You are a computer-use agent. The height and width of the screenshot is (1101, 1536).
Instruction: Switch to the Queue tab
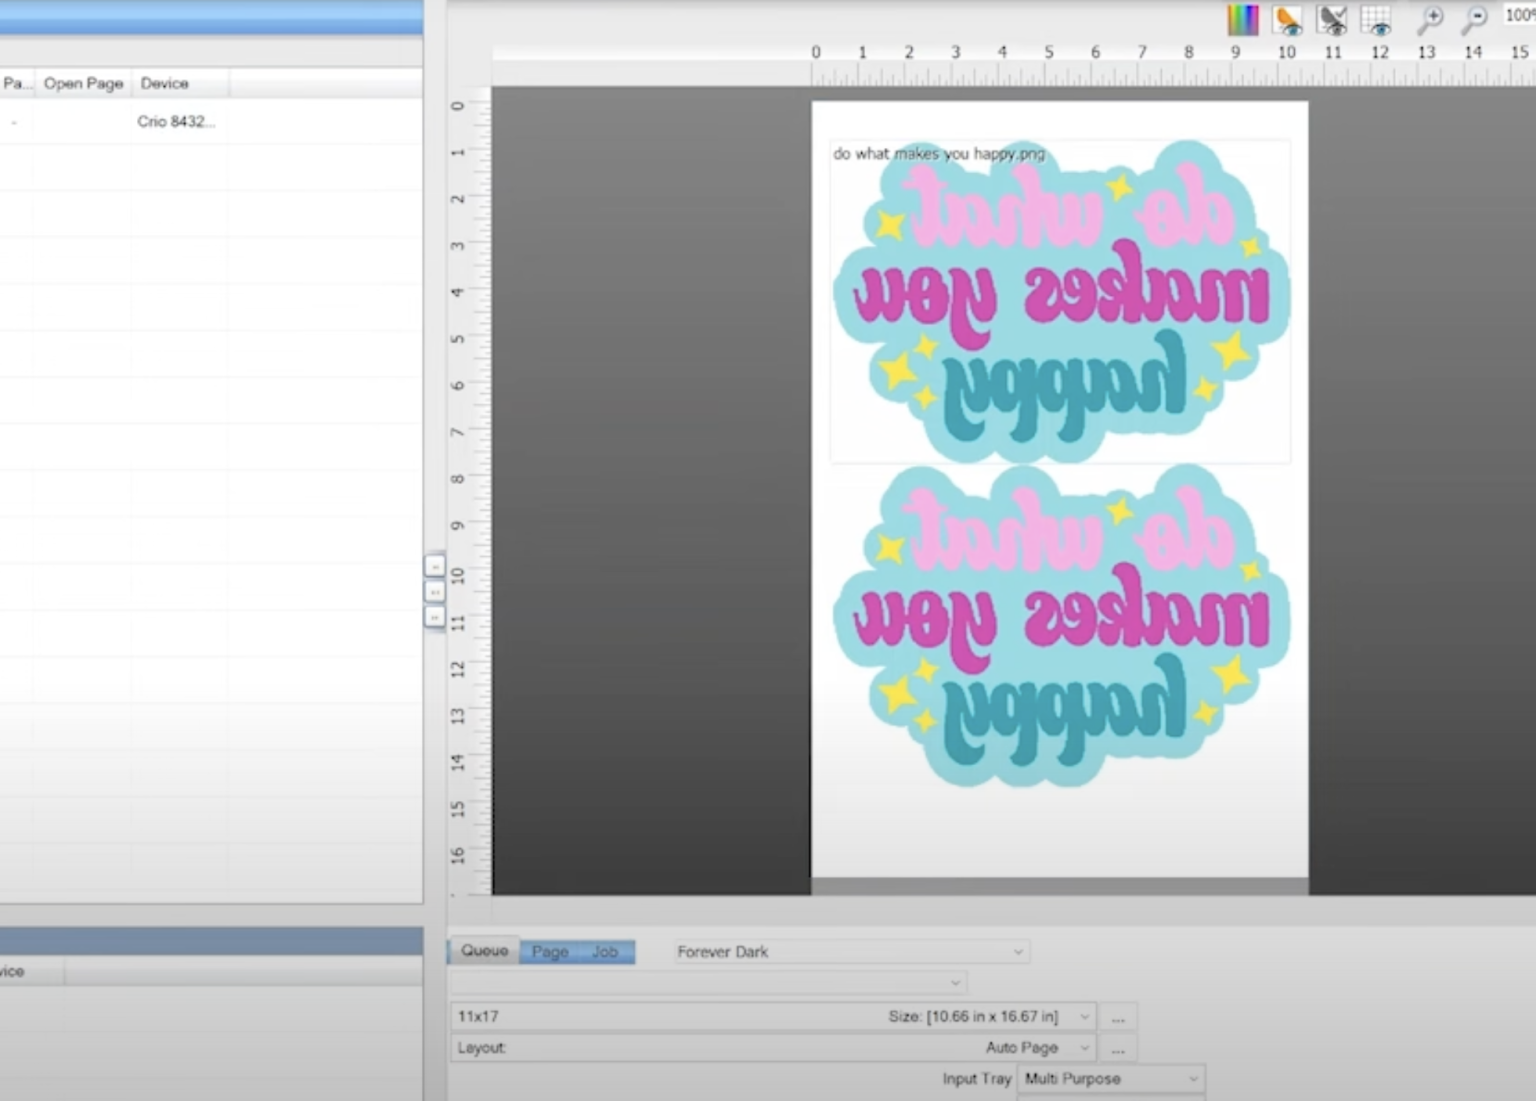pos(484,951)
